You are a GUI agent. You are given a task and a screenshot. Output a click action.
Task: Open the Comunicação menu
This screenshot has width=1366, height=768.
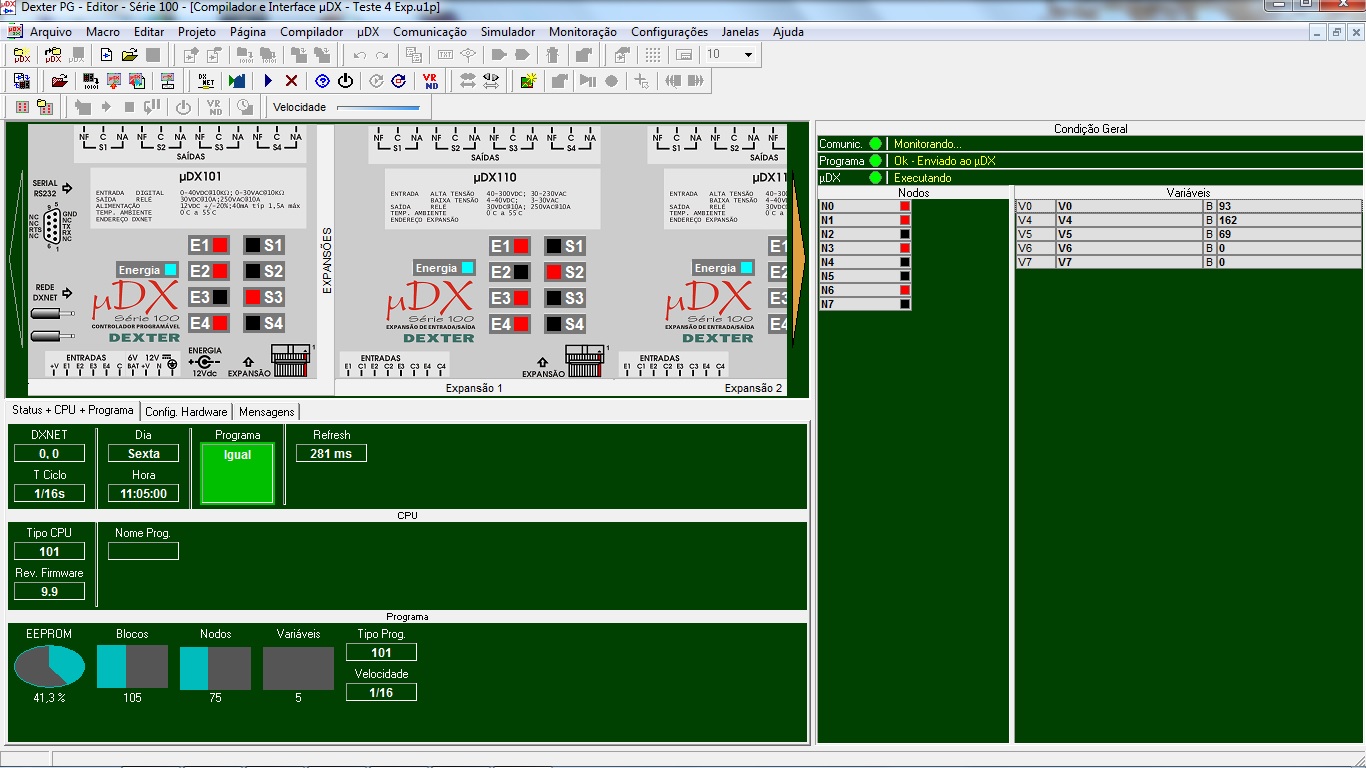point(430,32)
